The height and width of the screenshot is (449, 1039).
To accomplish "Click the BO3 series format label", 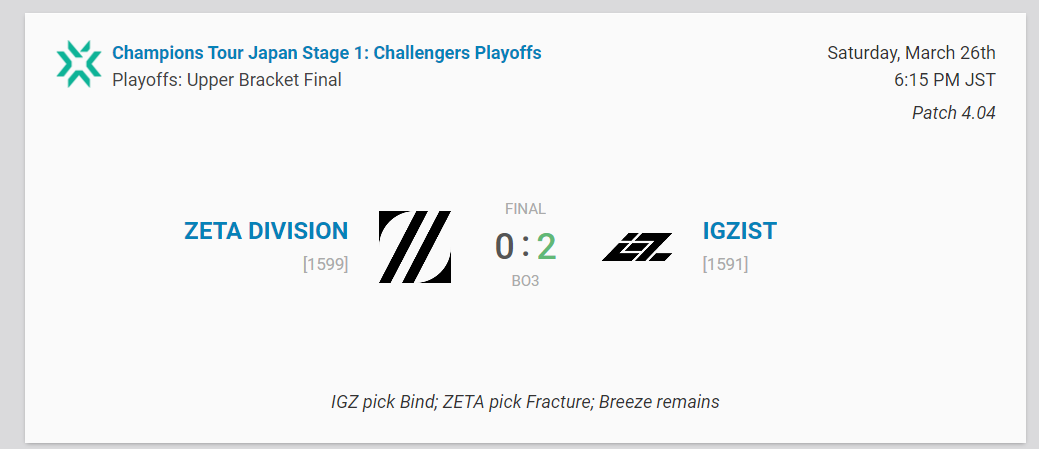I will [x=525, y=281].
